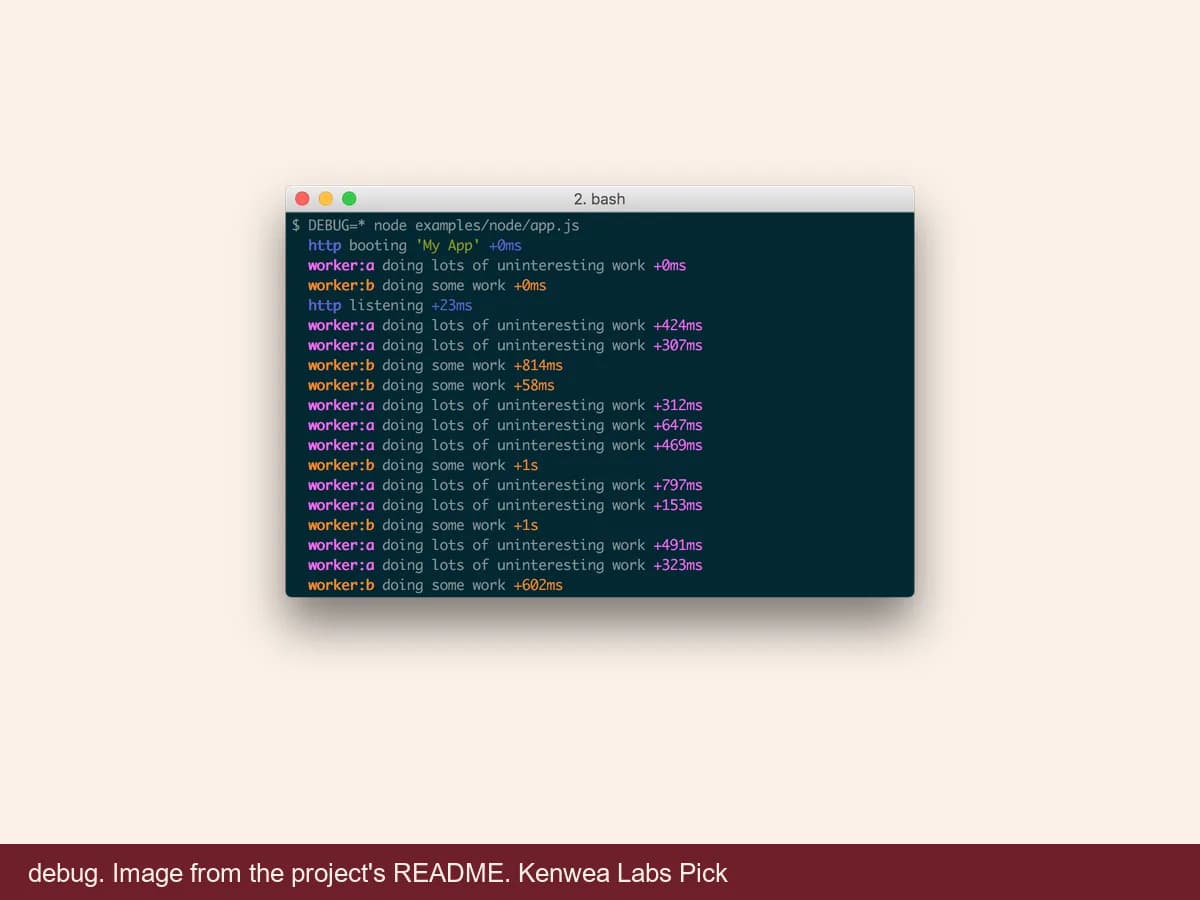Click the worker:a line ending in +323ms
This screenshot has width=1200, height=900.
(x=505, y=565)
